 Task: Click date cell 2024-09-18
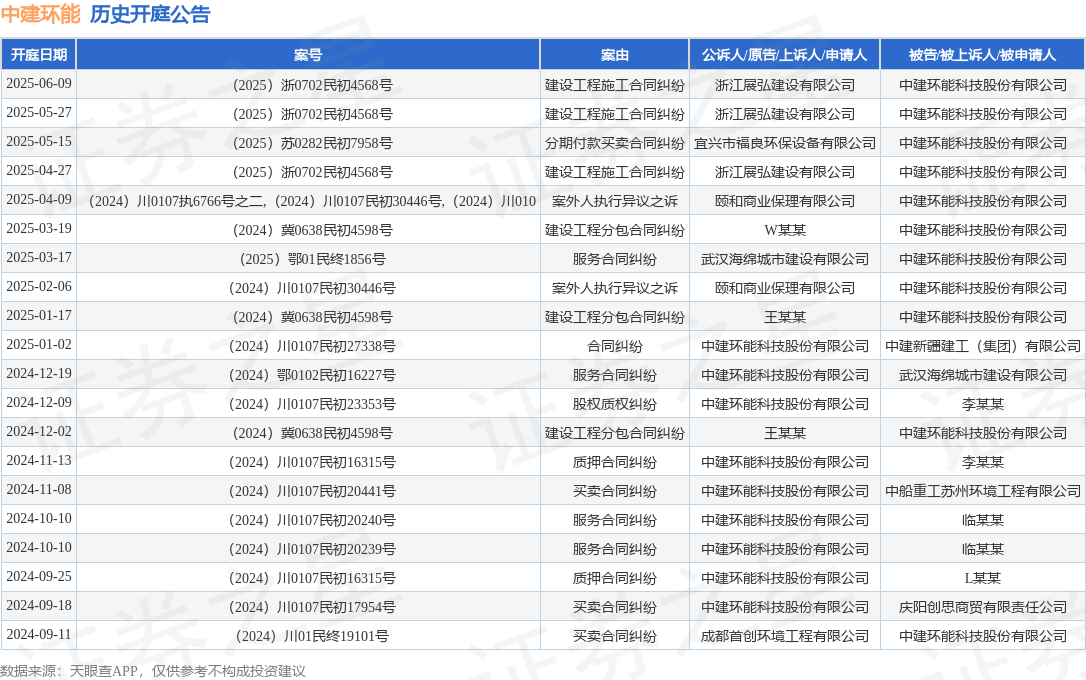click(39, 606)
